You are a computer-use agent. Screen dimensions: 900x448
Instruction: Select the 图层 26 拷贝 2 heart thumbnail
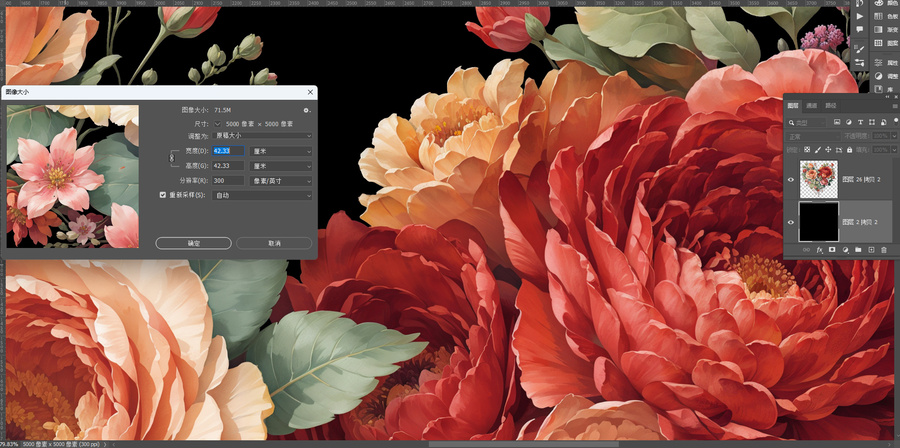coord(819,179)
